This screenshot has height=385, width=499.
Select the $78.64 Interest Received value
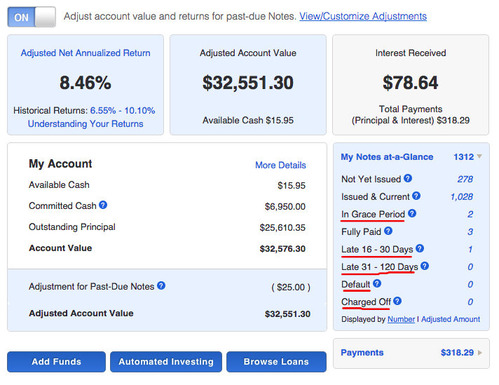click(410, 83)
